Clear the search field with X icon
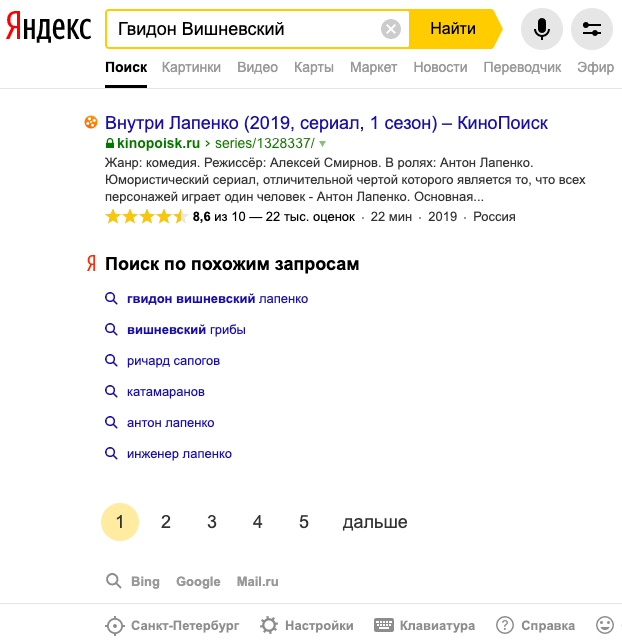The width and height of the screenshot is (622, 643). 391,29
